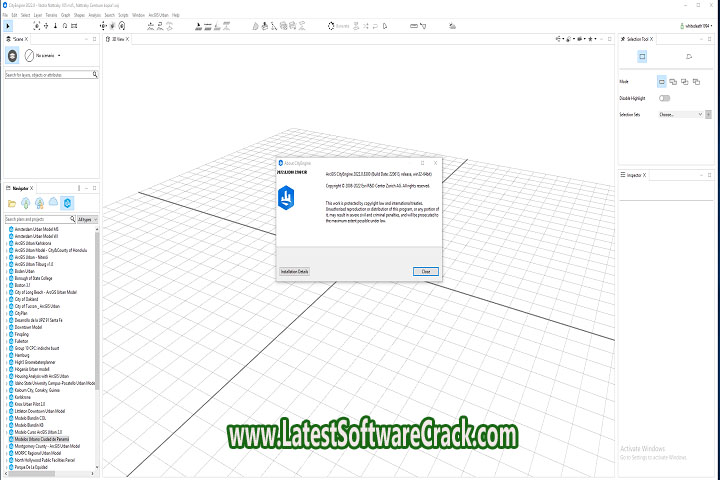The width and height of the screenshot is (720, 480).
Task: Focus the Scene layers search field
Action: point(48,74)
